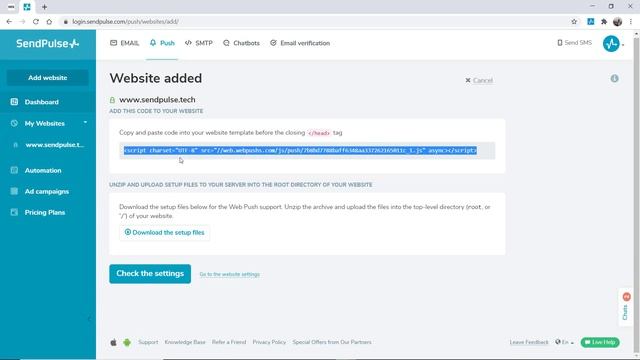
Task: Open the browser profile avatar
Action: click(x=618, y=22)
